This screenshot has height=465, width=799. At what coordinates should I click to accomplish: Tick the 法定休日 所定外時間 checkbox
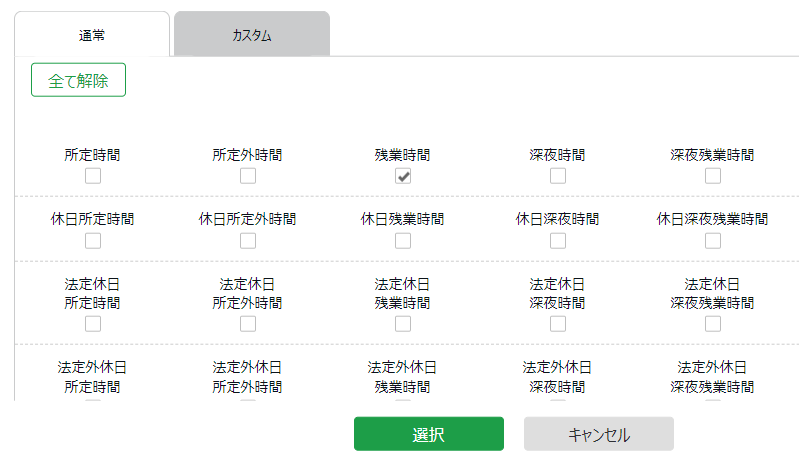248,324
